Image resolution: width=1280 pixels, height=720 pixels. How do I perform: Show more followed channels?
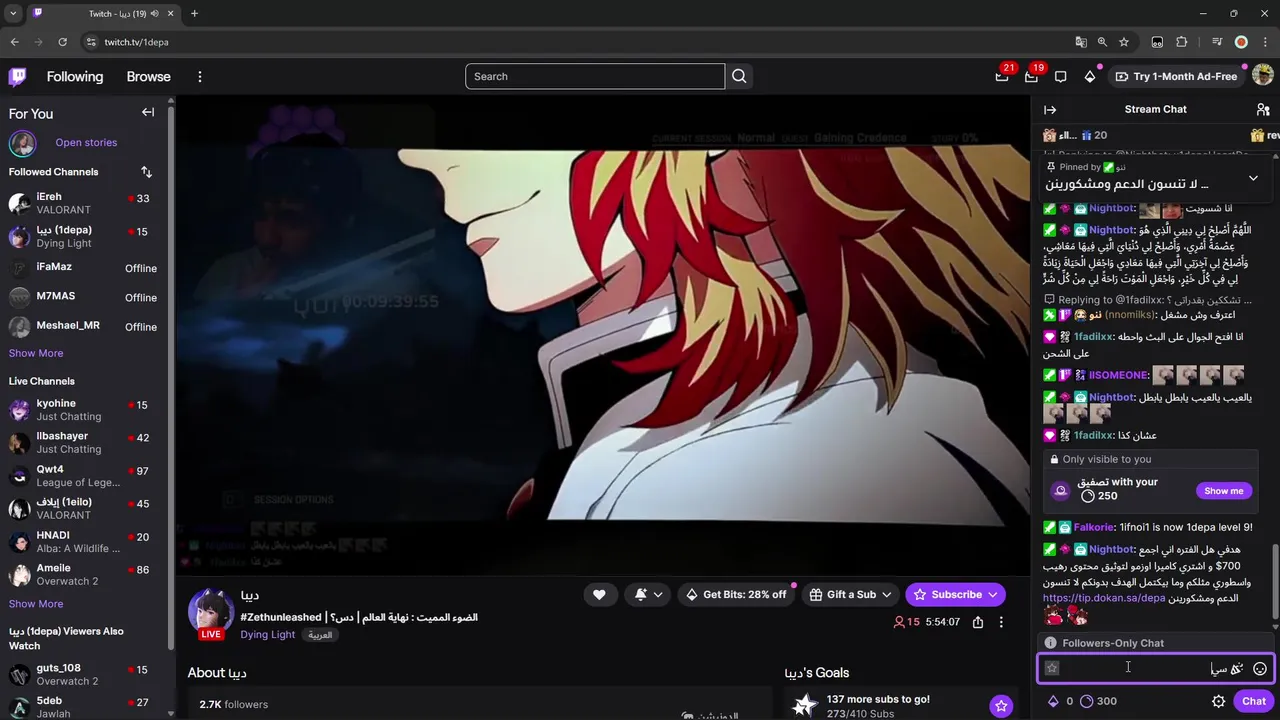[36, 353]
